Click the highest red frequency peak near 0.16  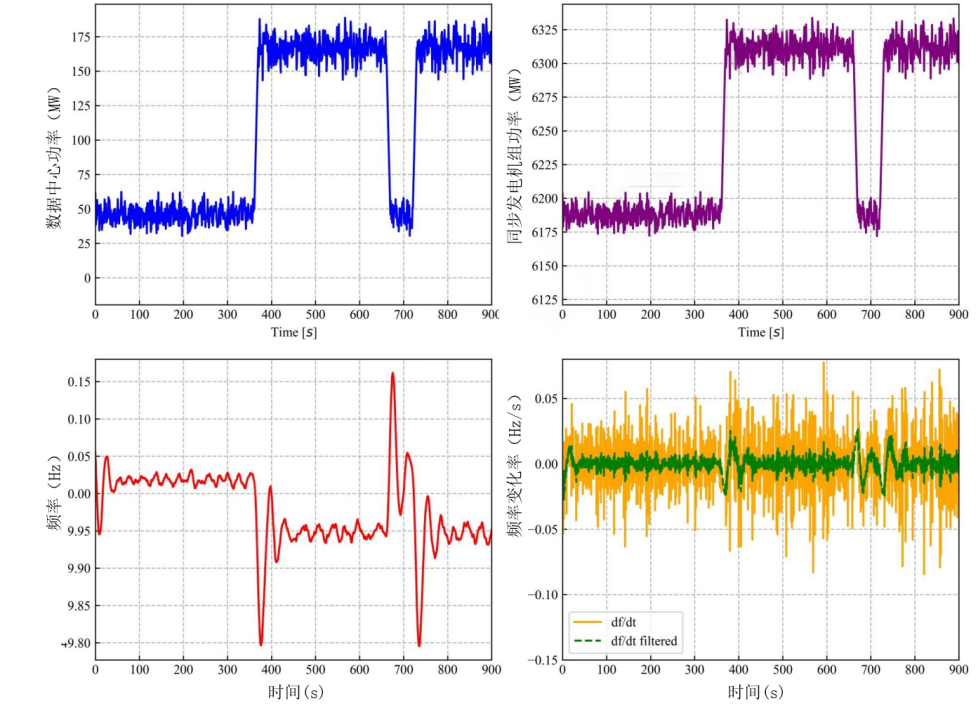393,374
